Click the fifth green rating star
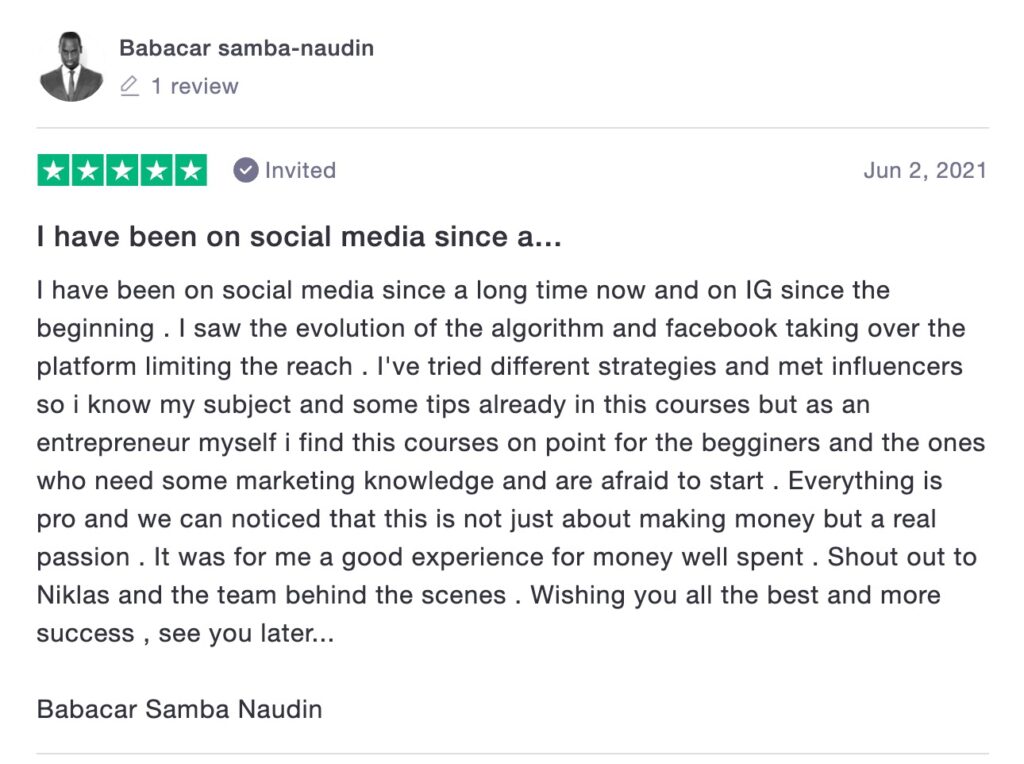1024x764 pixels. pyautogui.click(x=190, y=171)
